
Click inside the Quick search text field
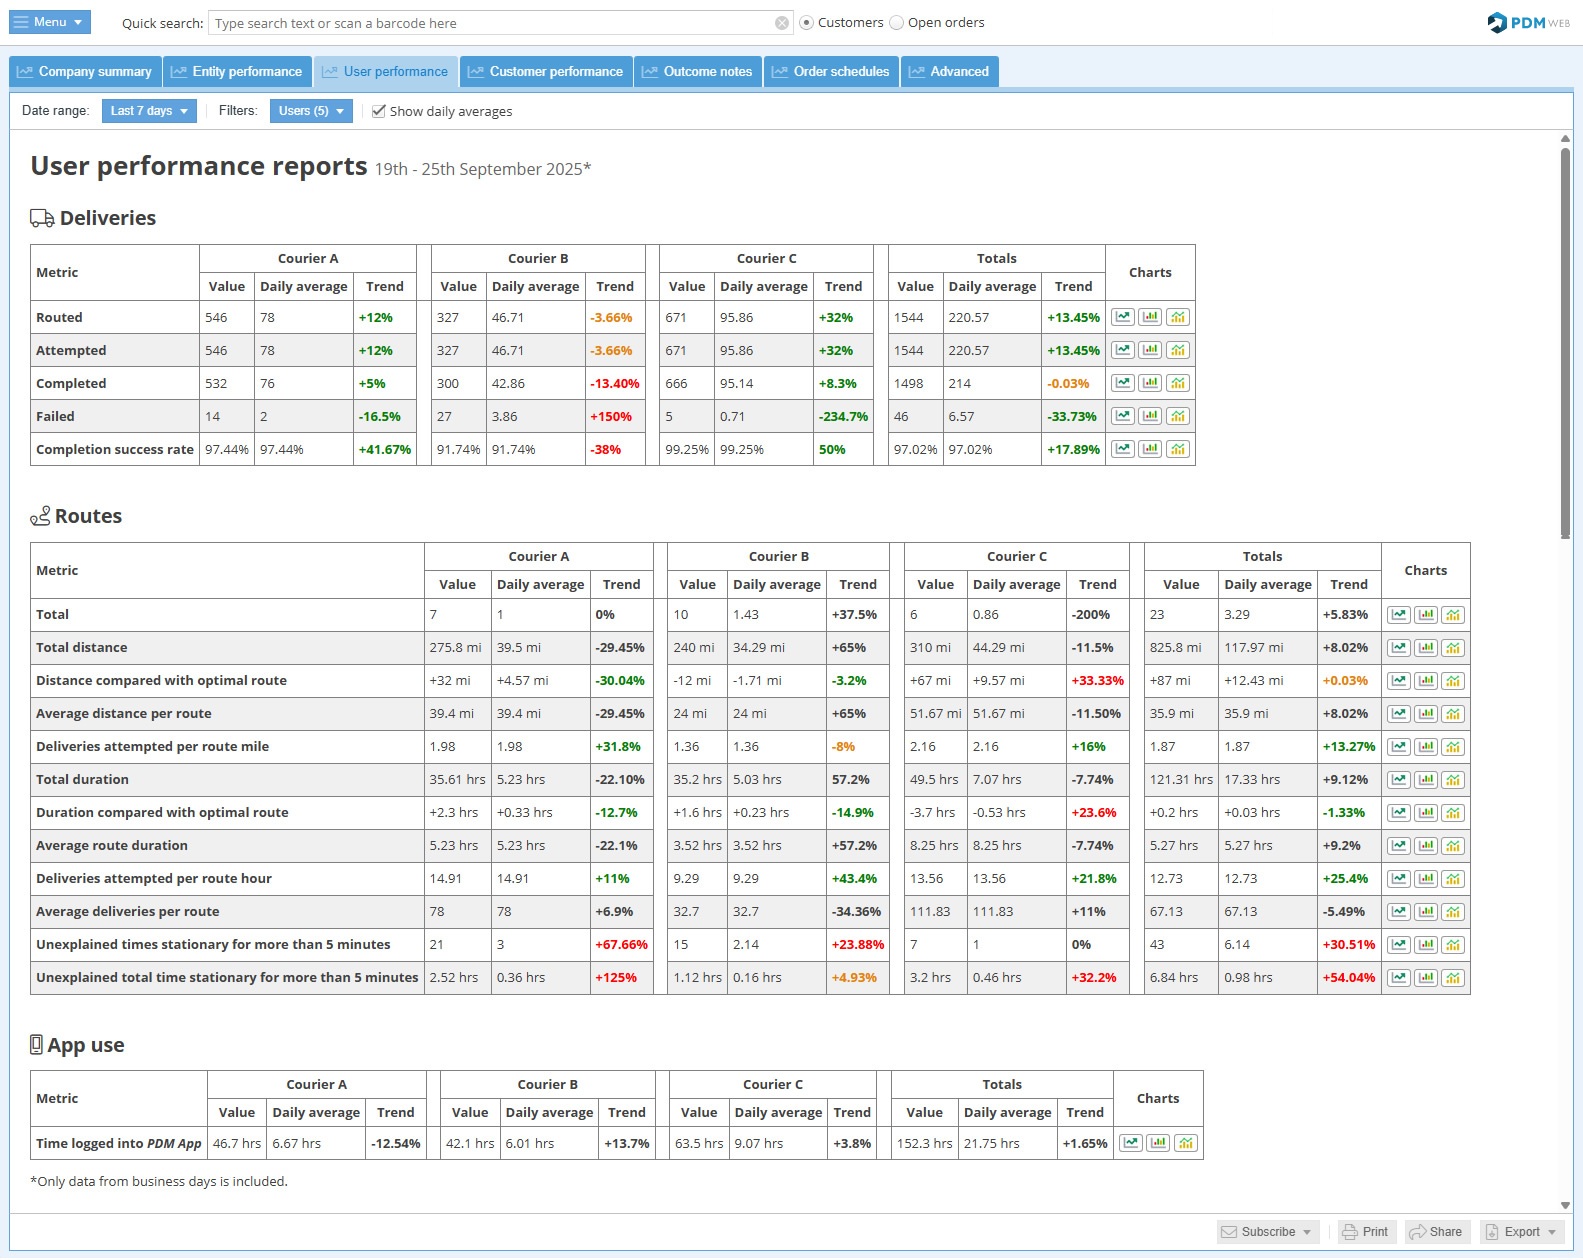point(490,23)
